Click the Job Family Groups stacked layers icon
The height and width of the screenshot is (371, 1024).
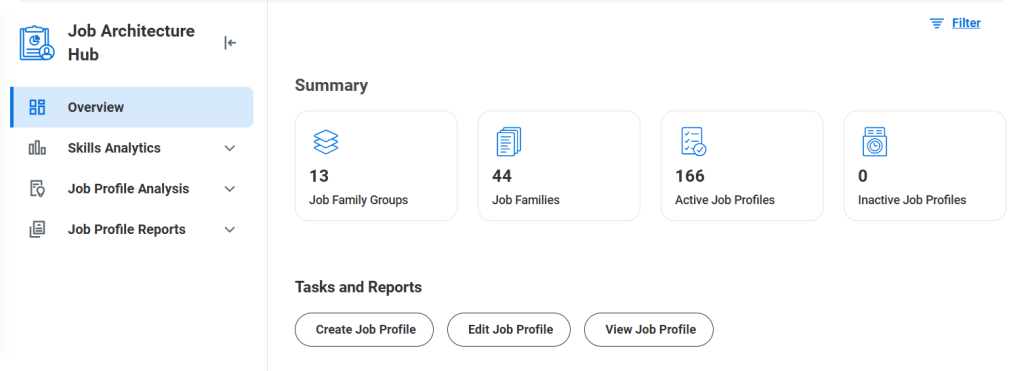[326, 142]
